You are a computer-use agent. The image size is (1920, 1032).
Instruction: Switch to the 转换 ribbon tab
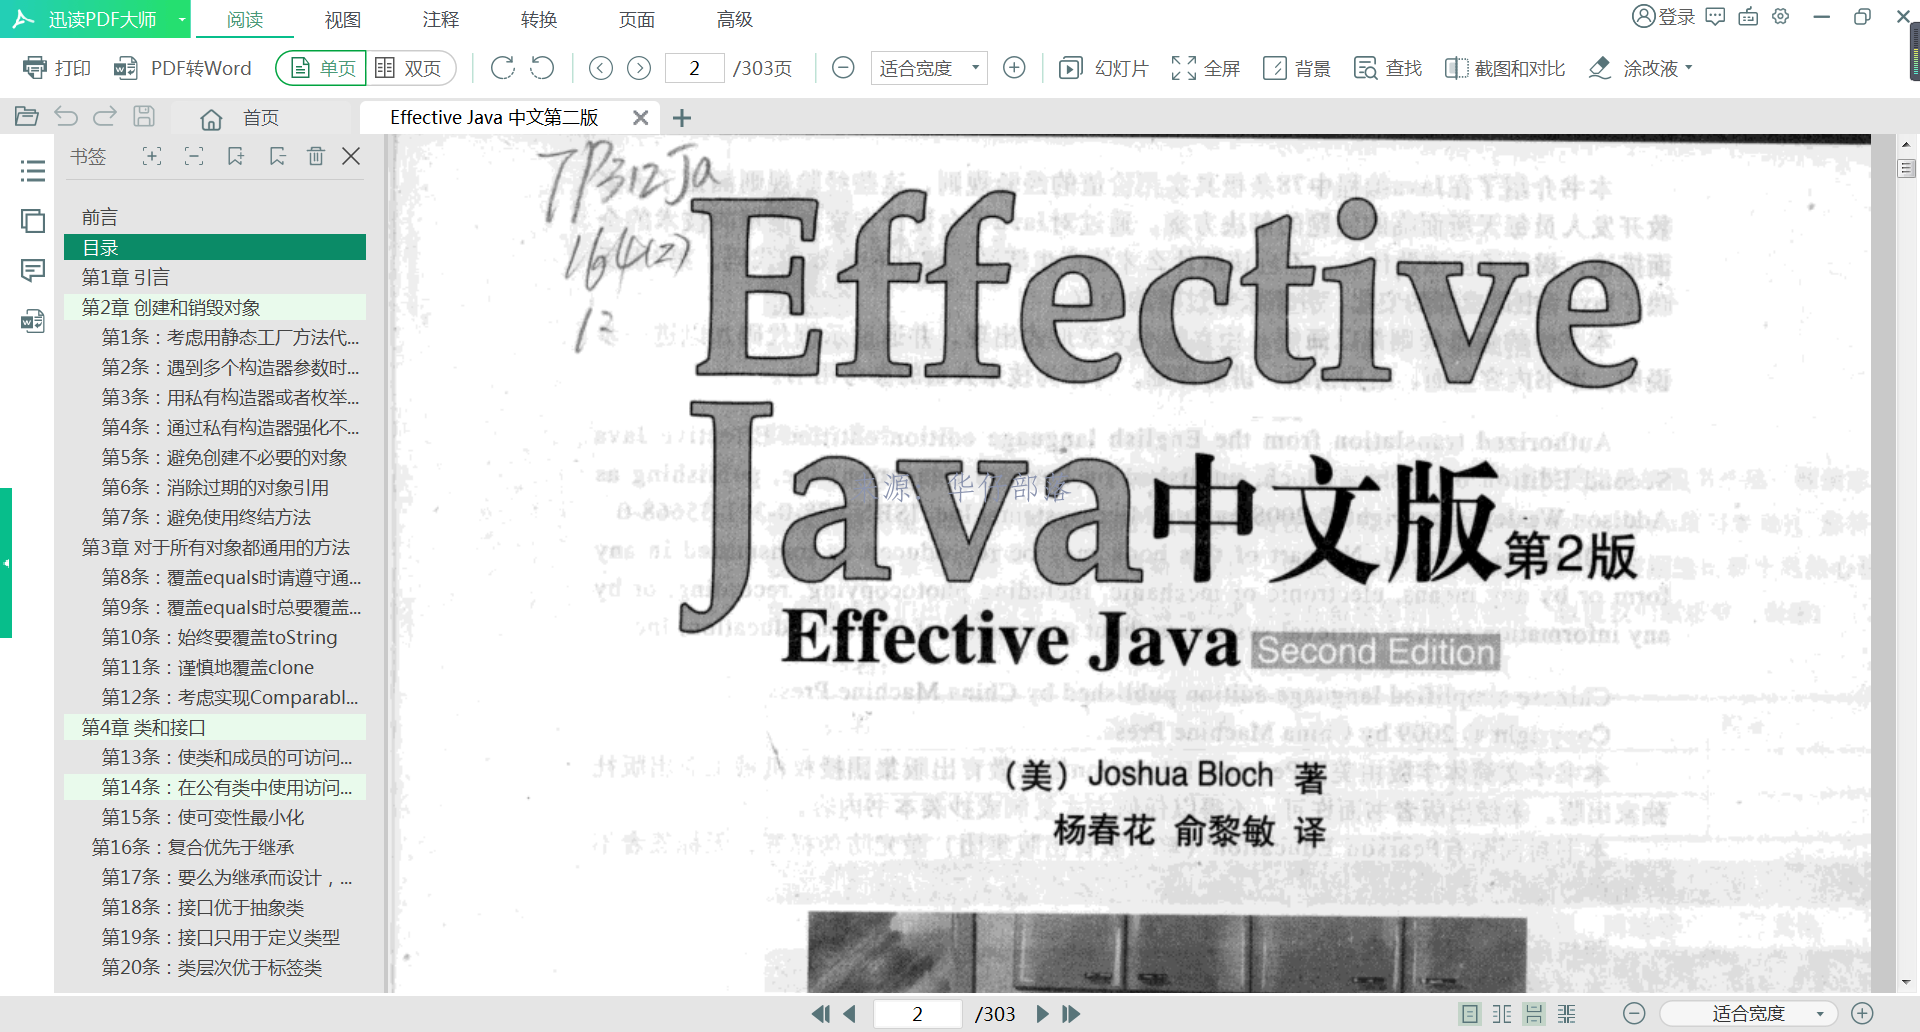coord(538,18)
